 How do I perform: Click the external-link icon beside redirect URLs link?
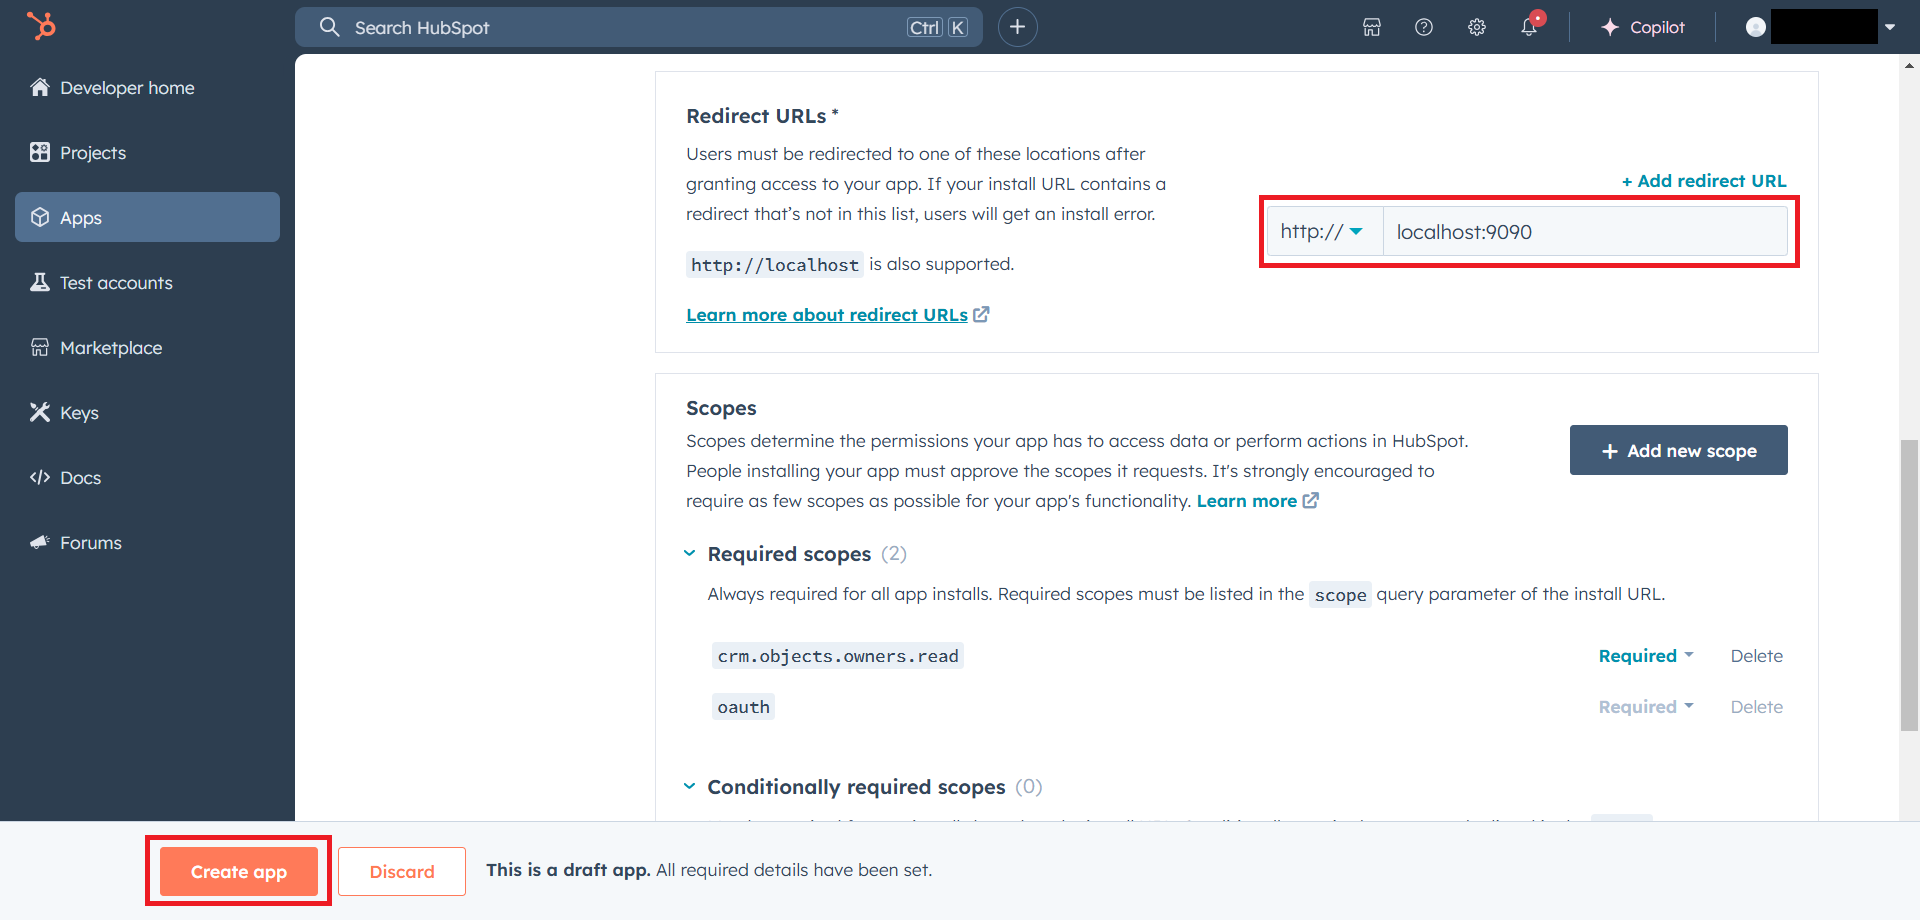point(982,314)
